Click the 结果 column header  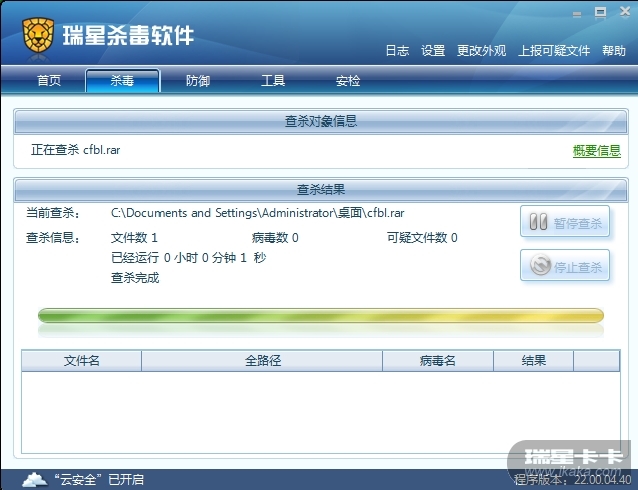click(533, 361)
